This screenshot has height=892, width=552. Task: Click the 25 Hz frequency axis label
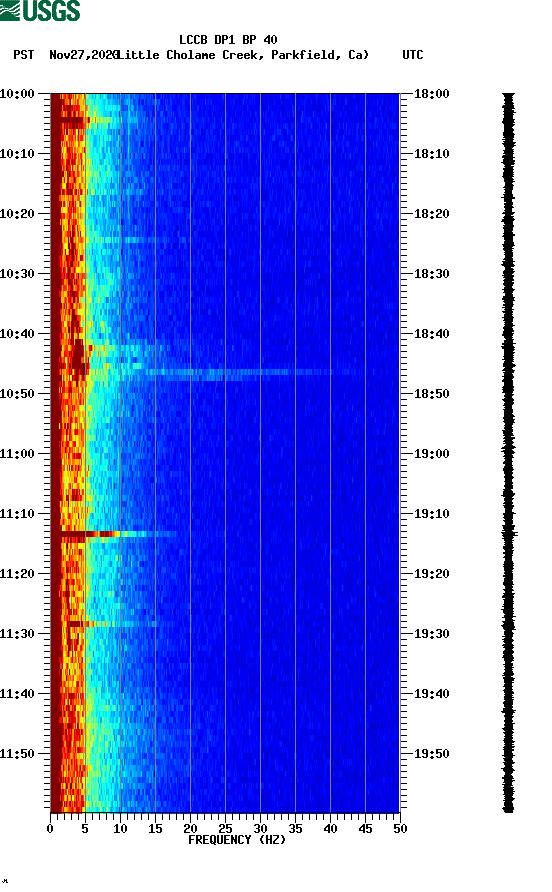click(225, 829)
